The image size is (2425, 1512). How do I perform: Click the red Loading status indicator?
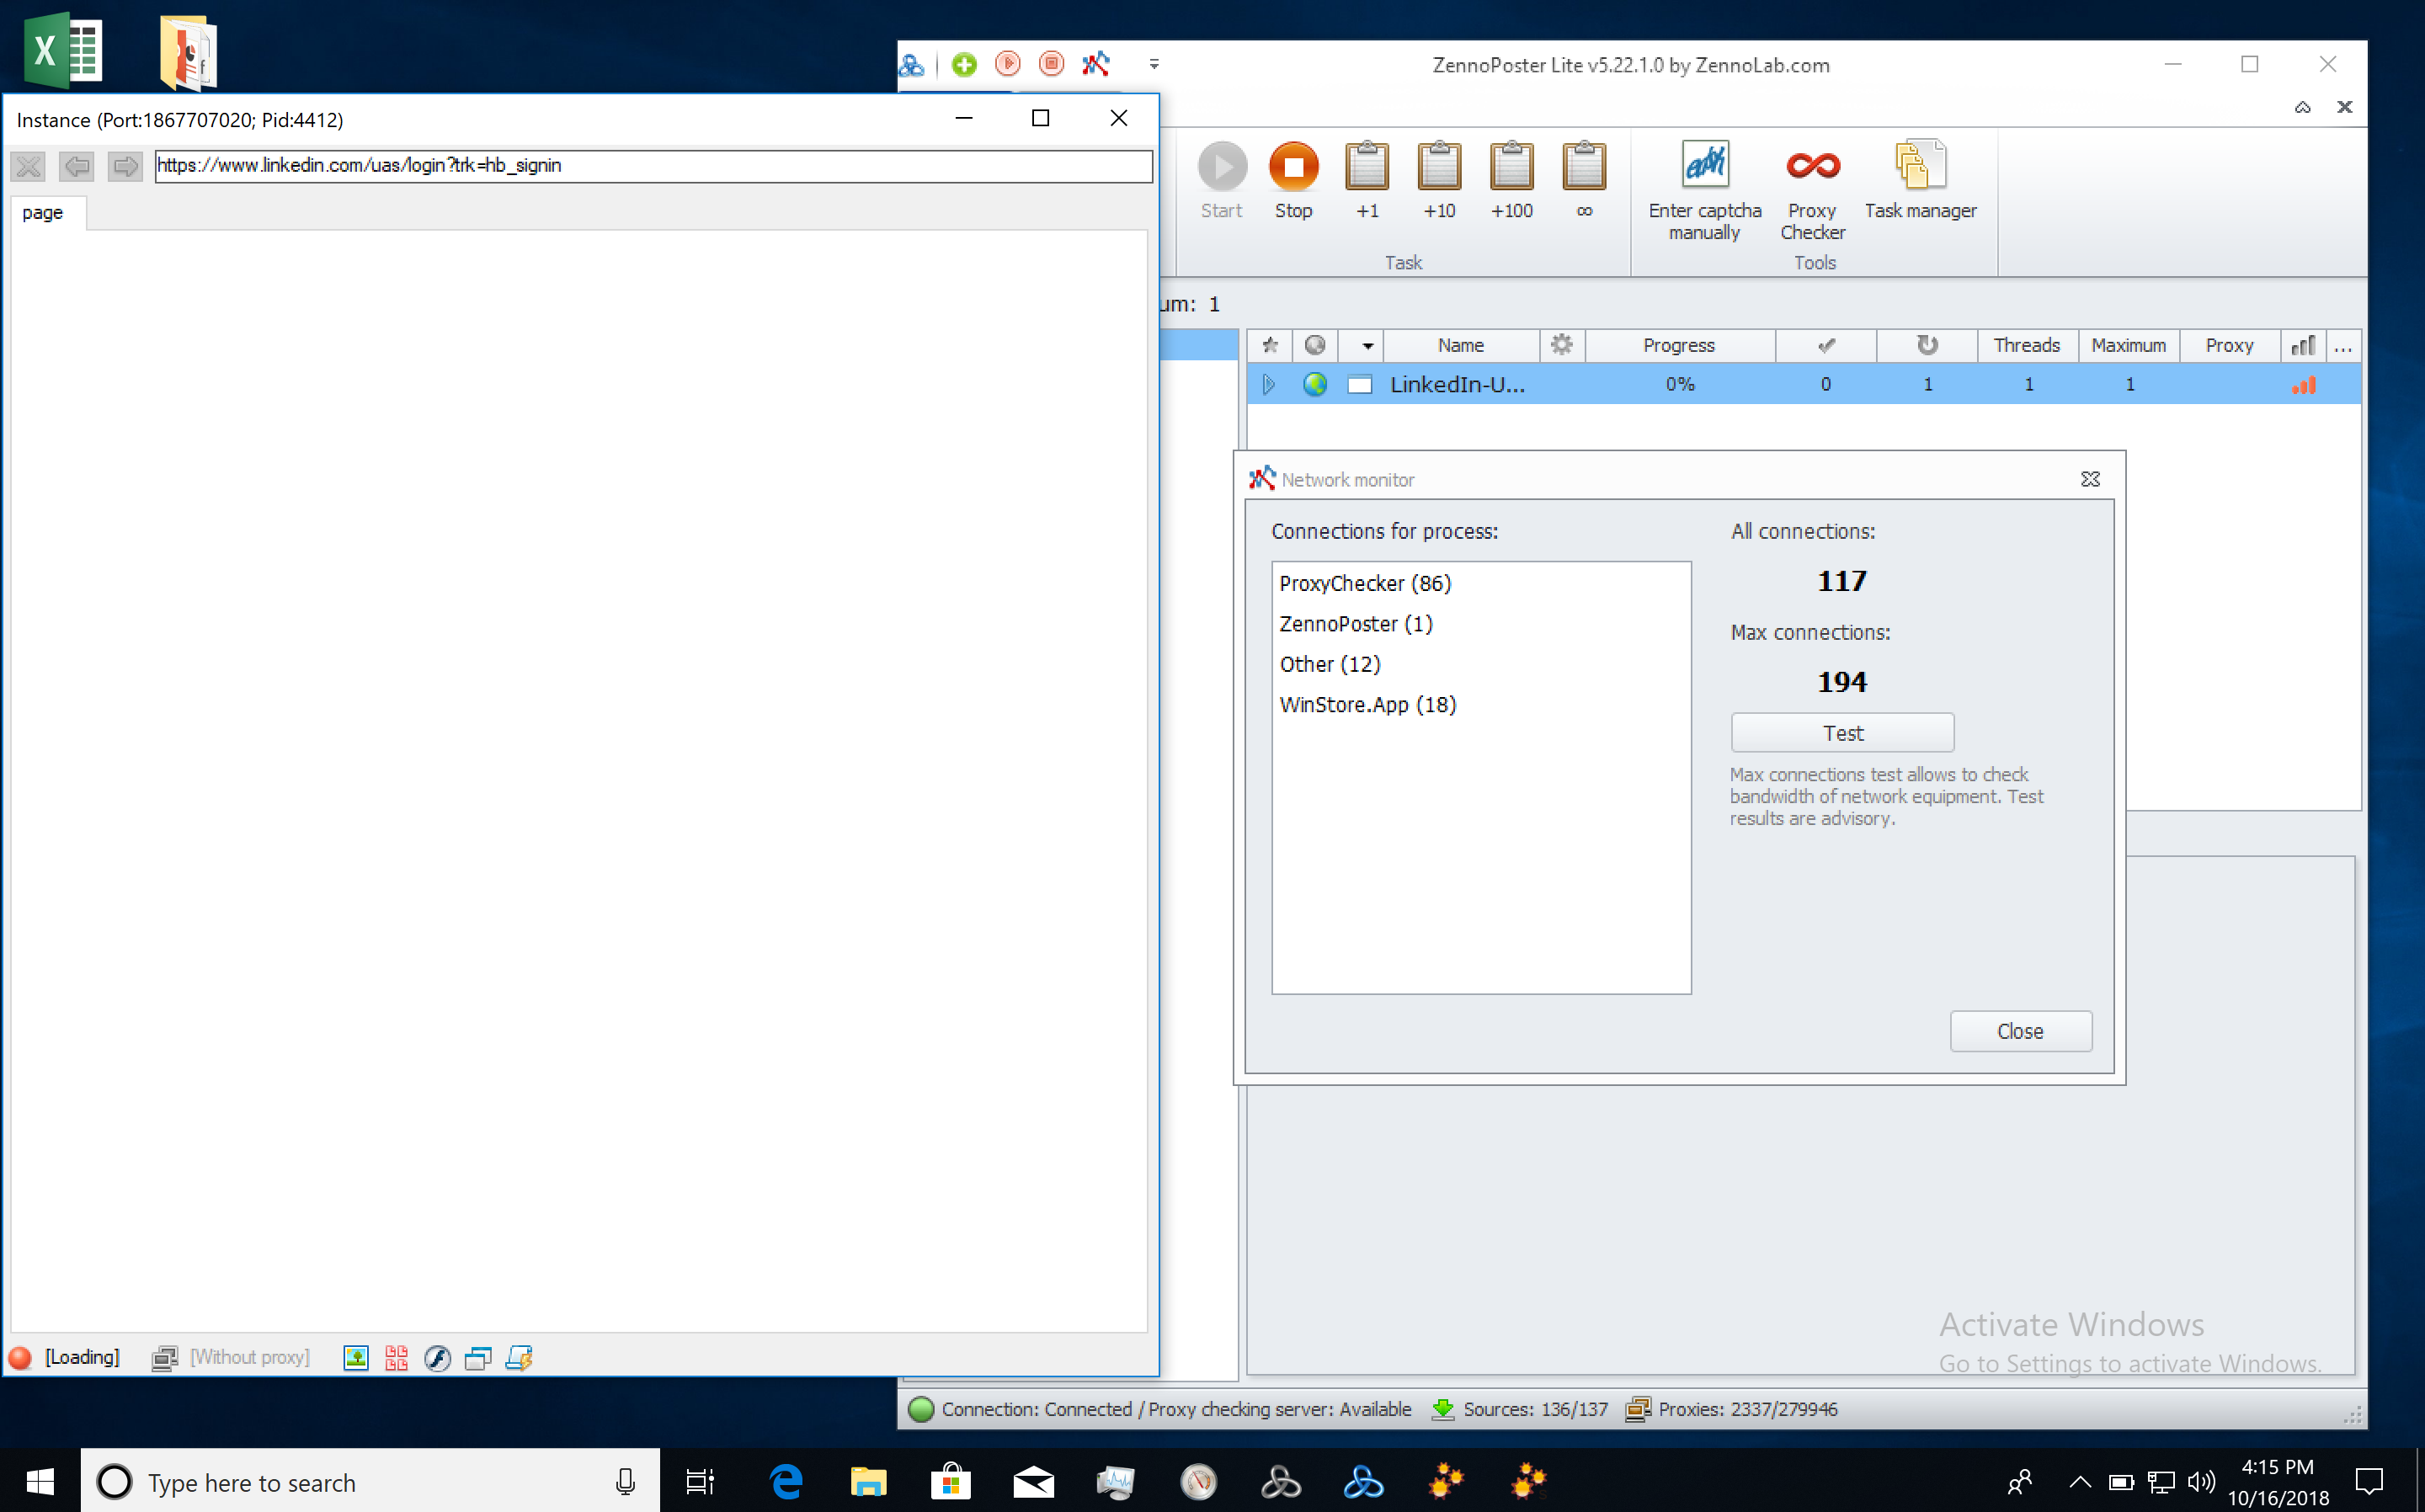coord(20,1357)
